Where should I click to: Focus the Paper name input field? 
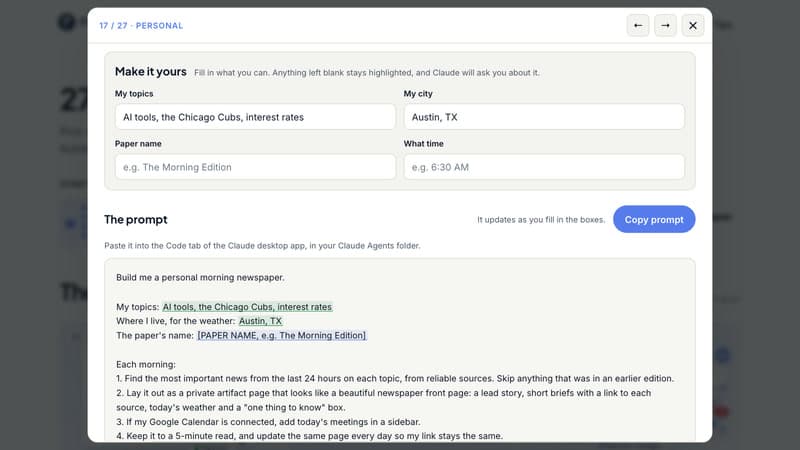point(255,167)
